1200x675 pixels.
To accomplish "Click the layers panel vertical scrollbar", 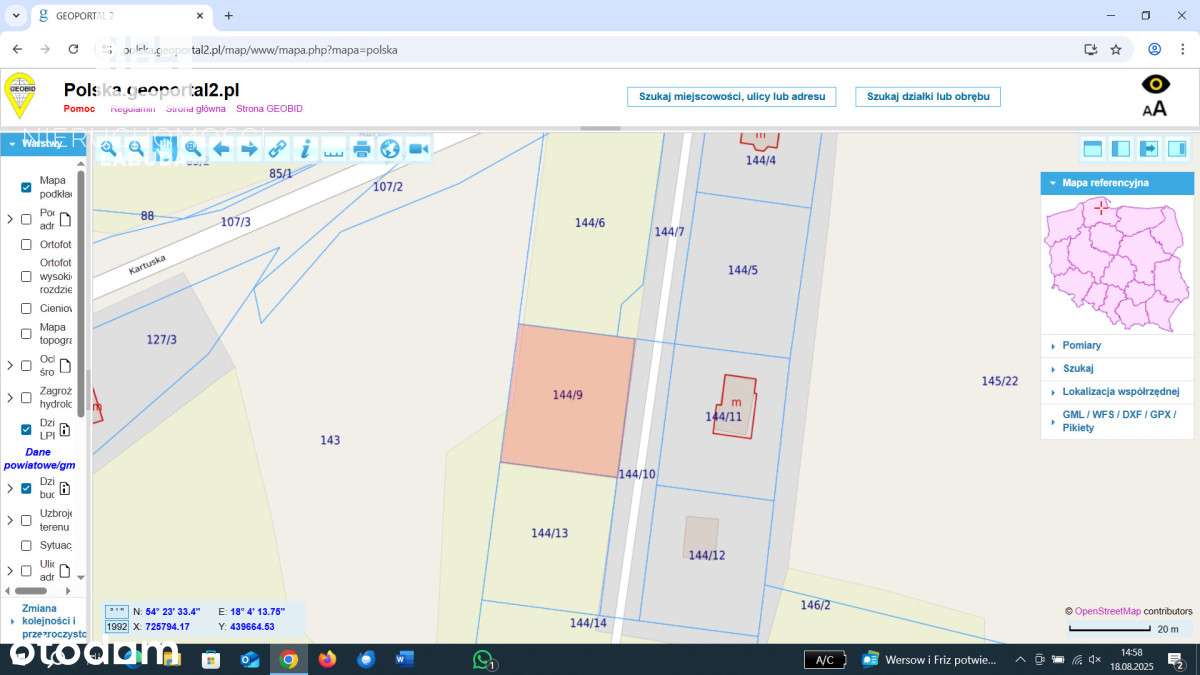I will (x=81, y=295).
